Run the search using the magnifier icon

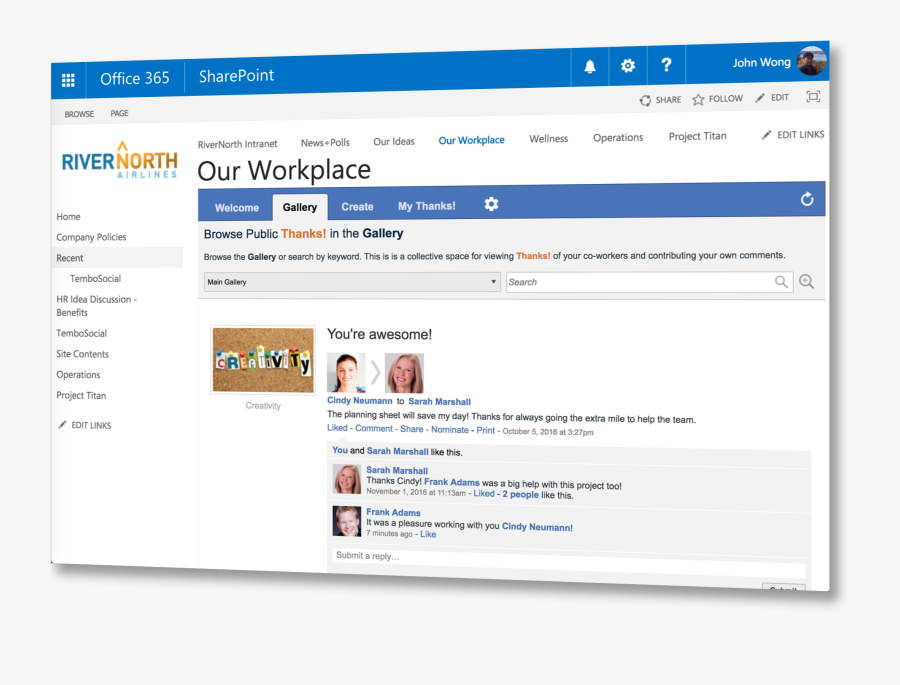point(781,282)
